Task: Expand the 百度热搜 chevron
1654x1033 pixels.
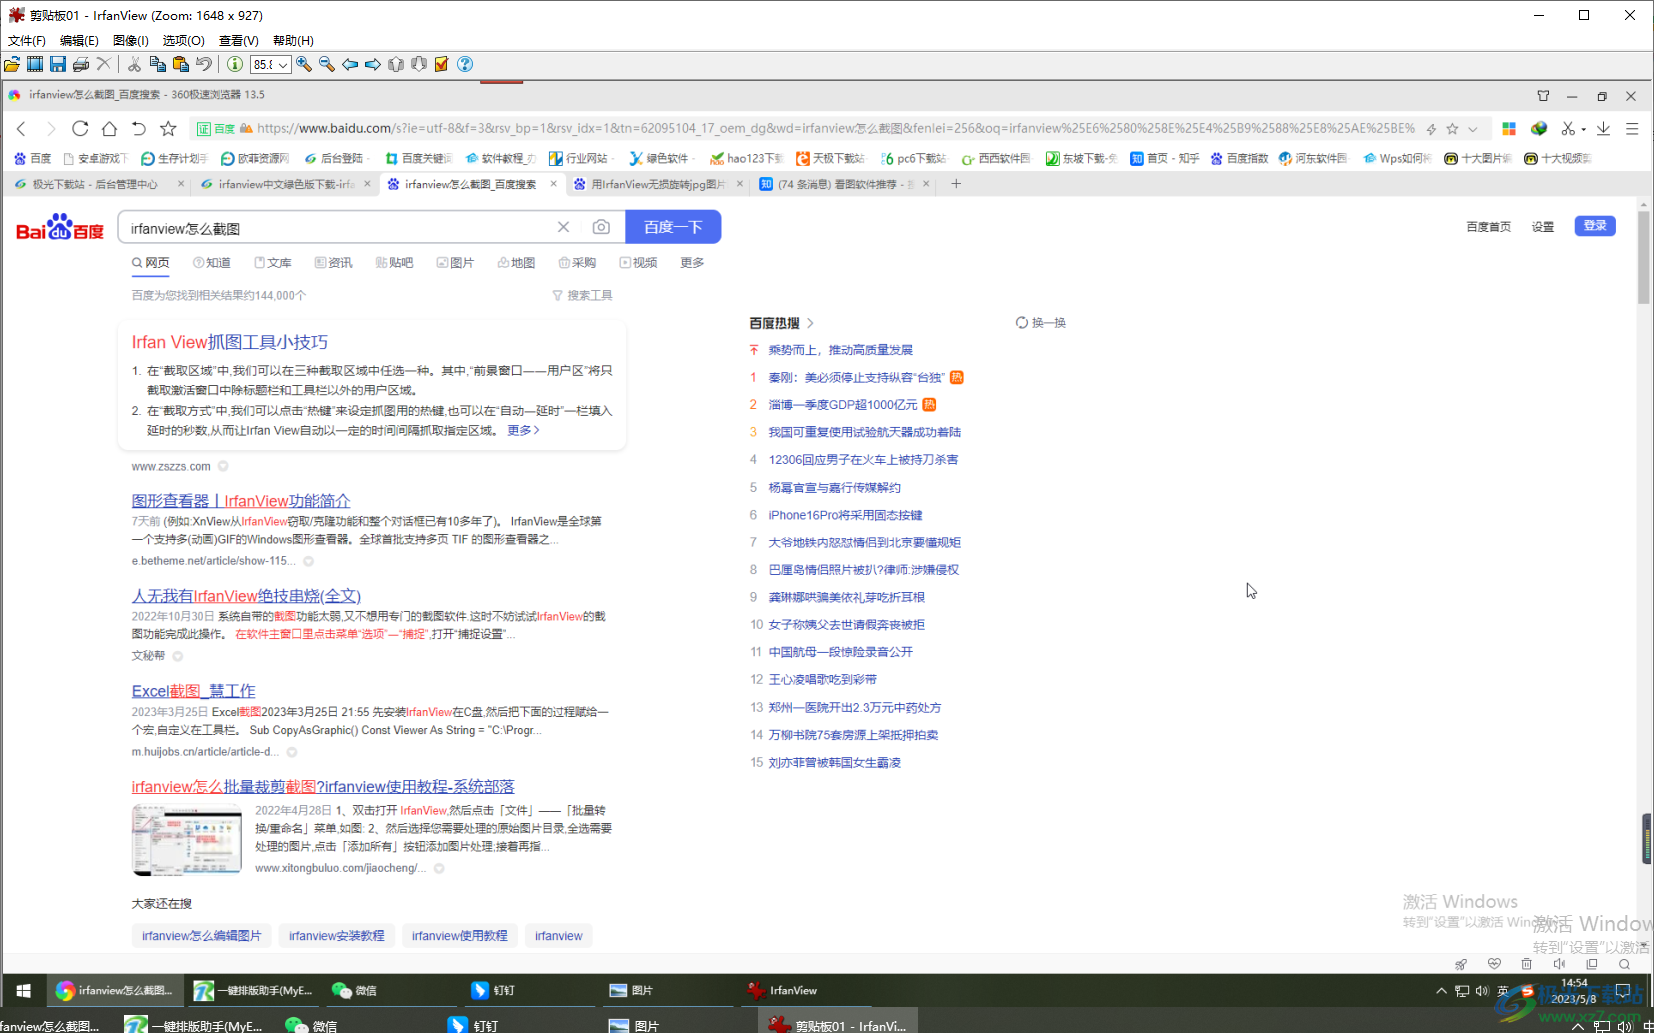Action: coord(810,323)
